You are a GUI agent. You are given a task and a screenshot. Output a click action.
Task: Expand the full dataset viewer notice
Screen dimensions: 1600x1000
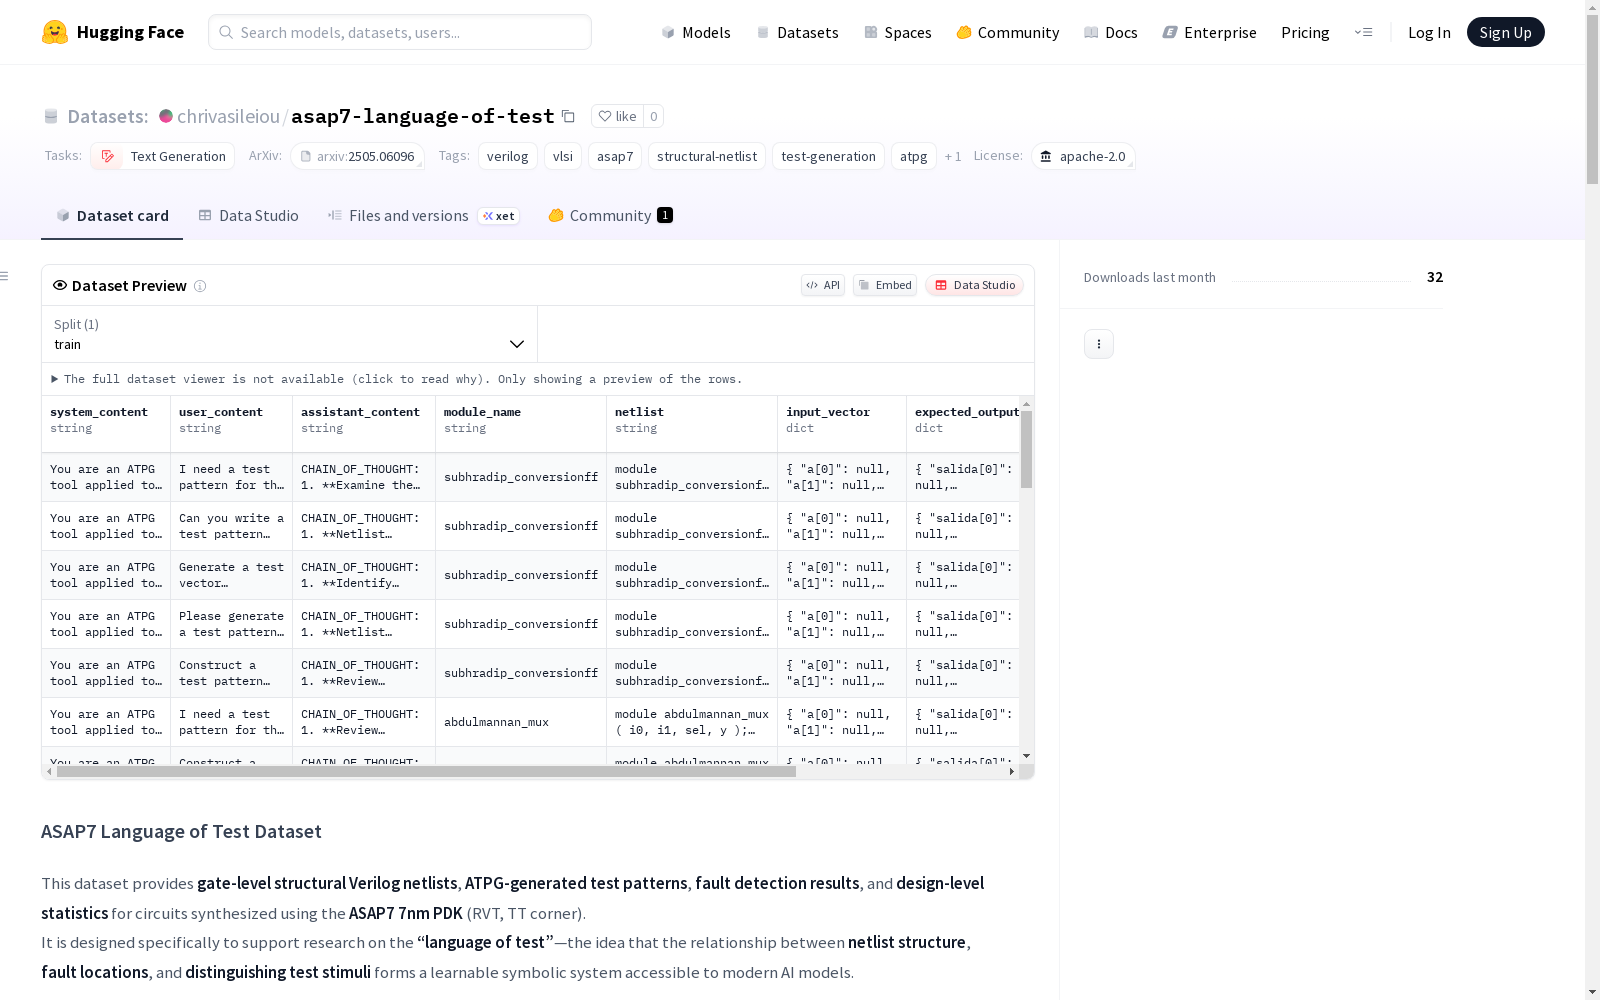397,379
